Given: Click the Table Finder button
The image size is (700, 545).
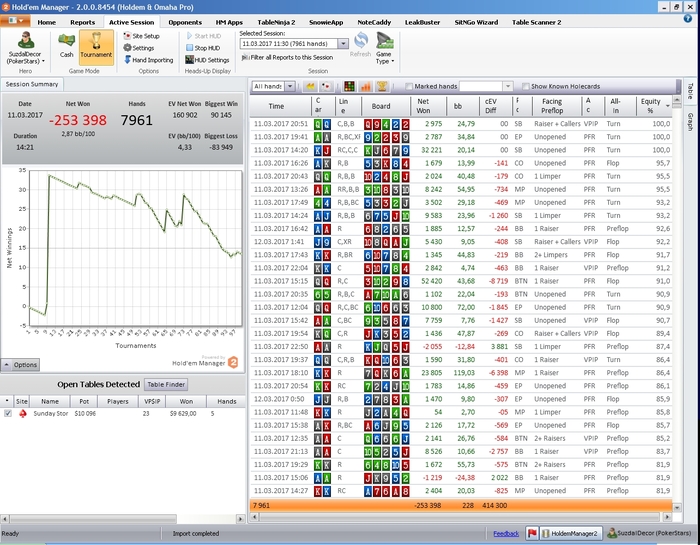Looking at the screenshot, I should 166,384.
